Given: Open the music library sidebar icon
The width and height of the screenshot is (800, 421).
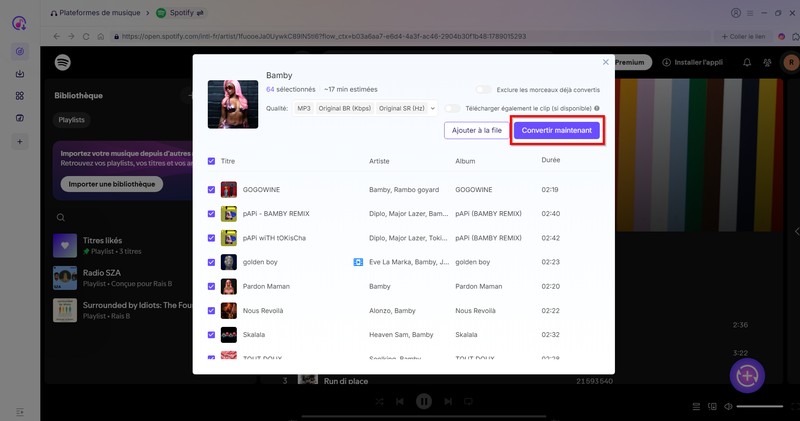Looking at the screenshot, I should point(20,118).
